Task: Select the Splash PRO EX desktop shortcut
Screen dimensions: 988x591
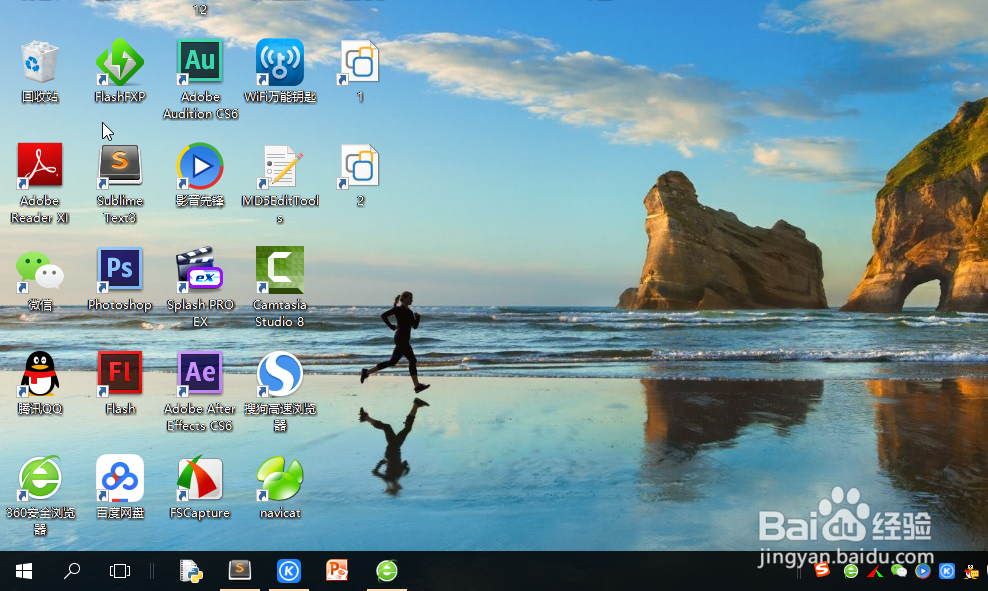Action: pyautogui.click(x=200, y=287)
